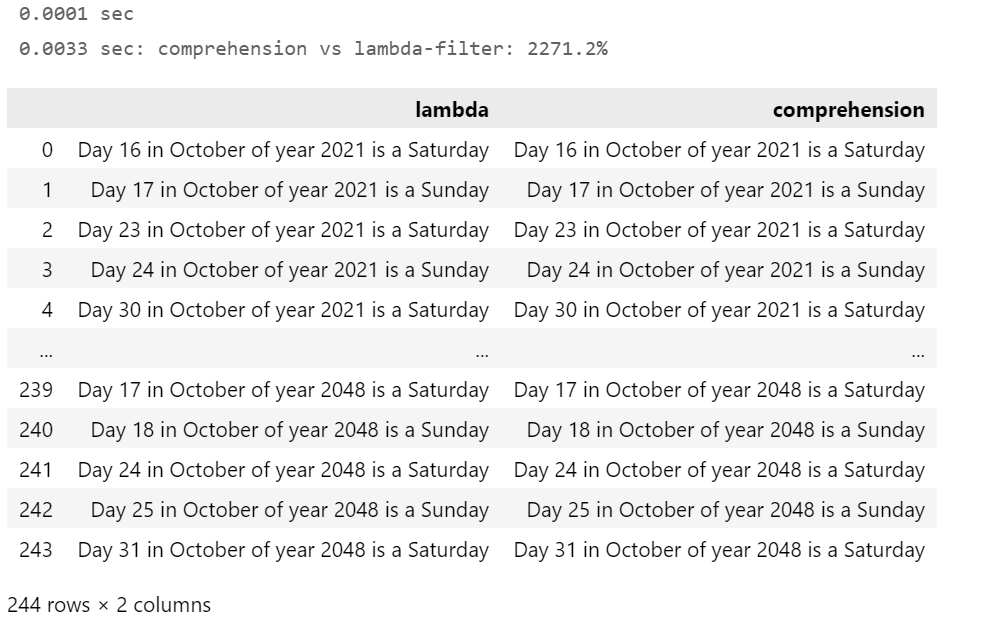Click the lambda column header
The width and height of the screenshot is (1006, 643).
452,110
